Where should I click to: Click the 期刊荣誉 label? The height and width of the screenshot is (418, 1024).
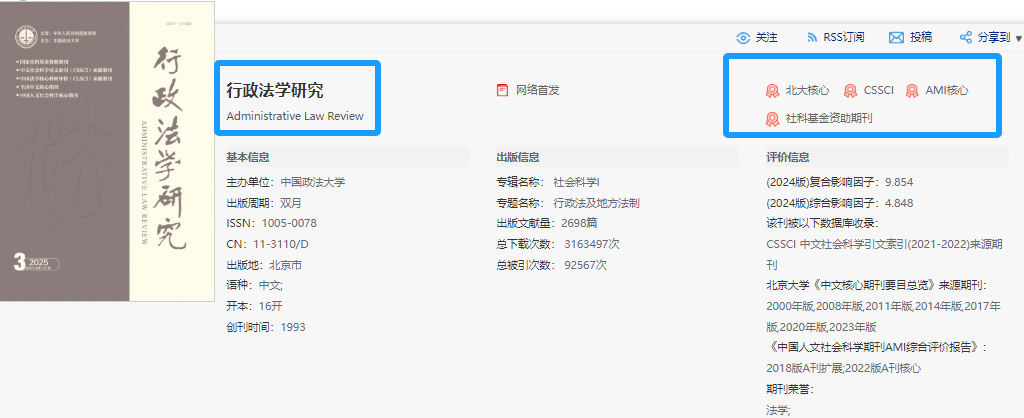(790, 389)
